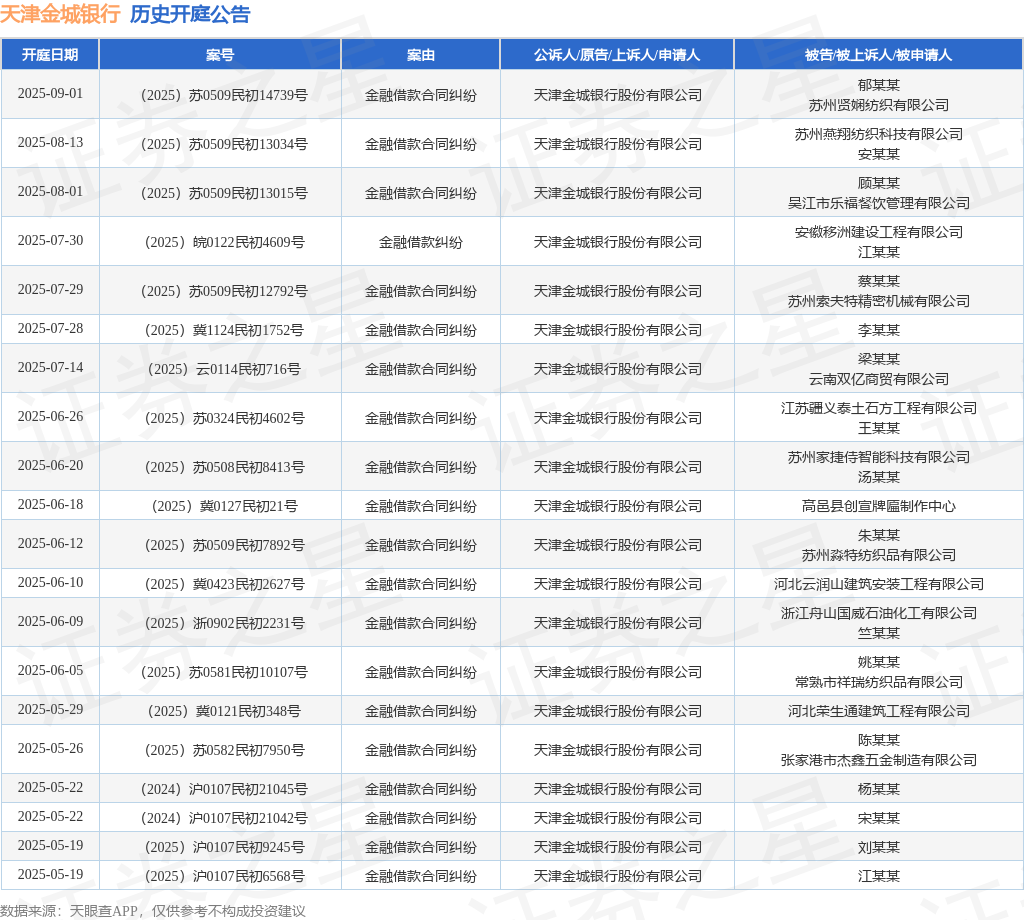Click the 案由 column header

pos(420,54)
